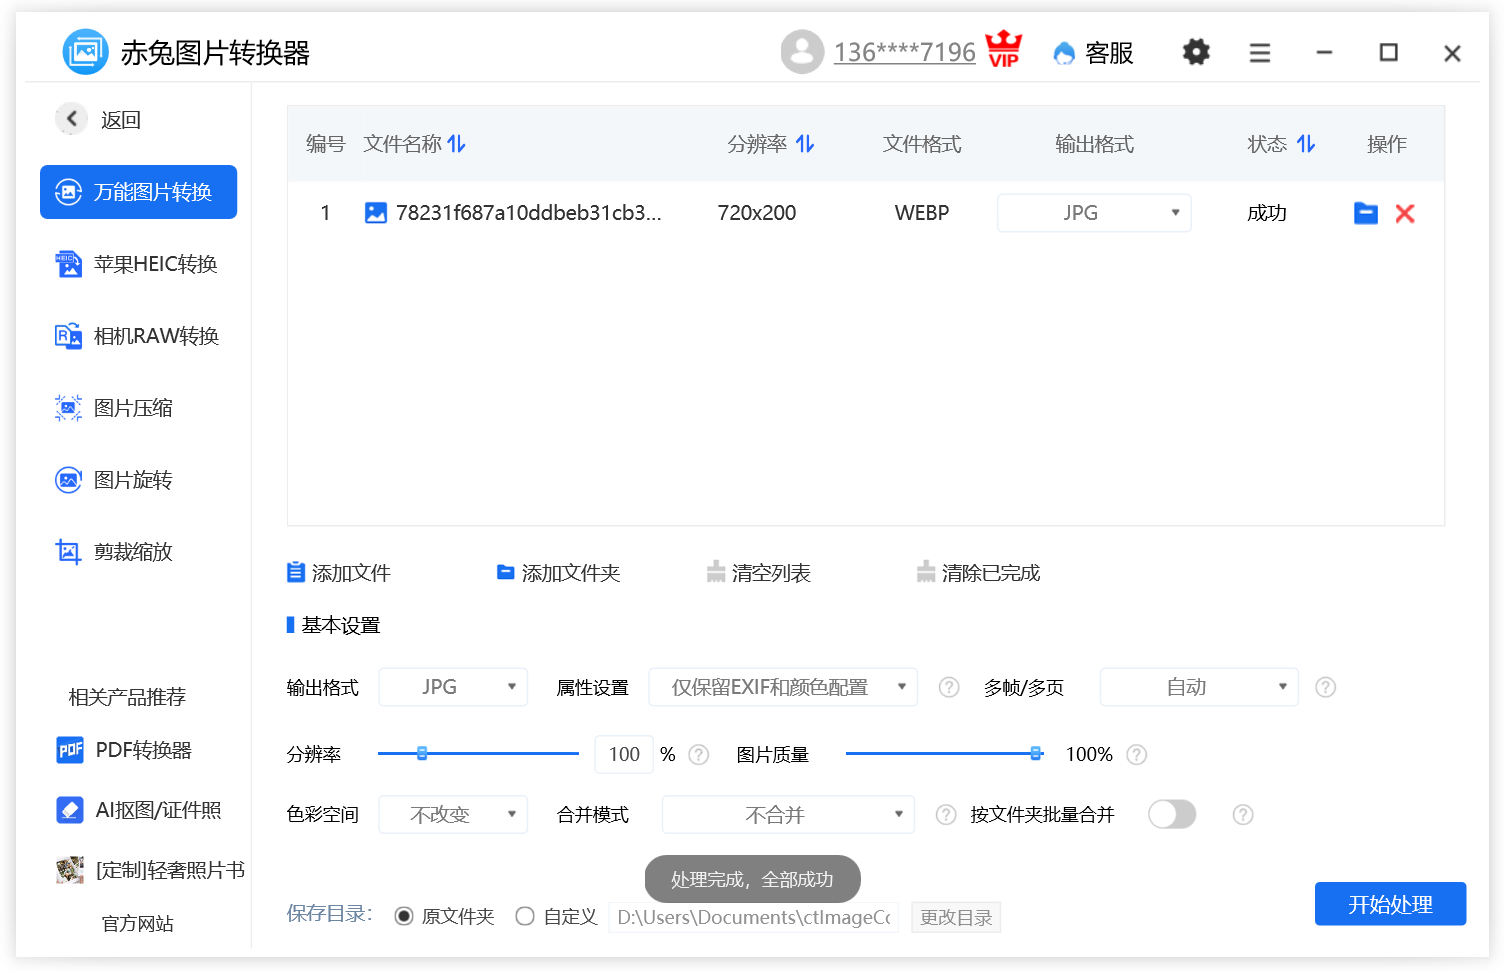Show help for 合并模式
This screenshot has height=971, width=1504.
click(x=946, y=815)
